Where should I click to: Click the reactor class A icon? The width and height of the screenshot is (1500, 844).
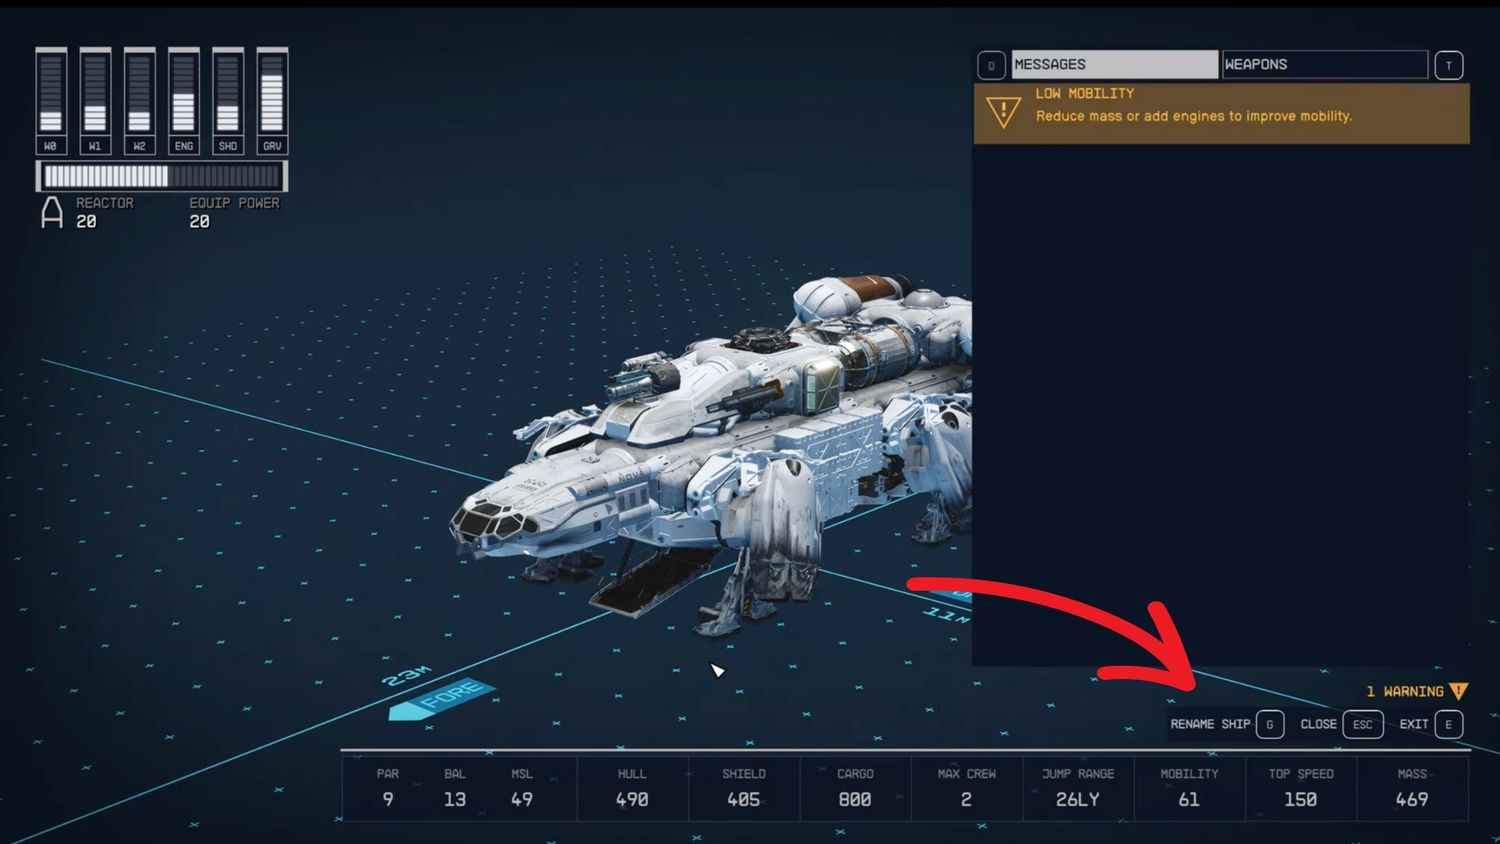tap(51, 212)
